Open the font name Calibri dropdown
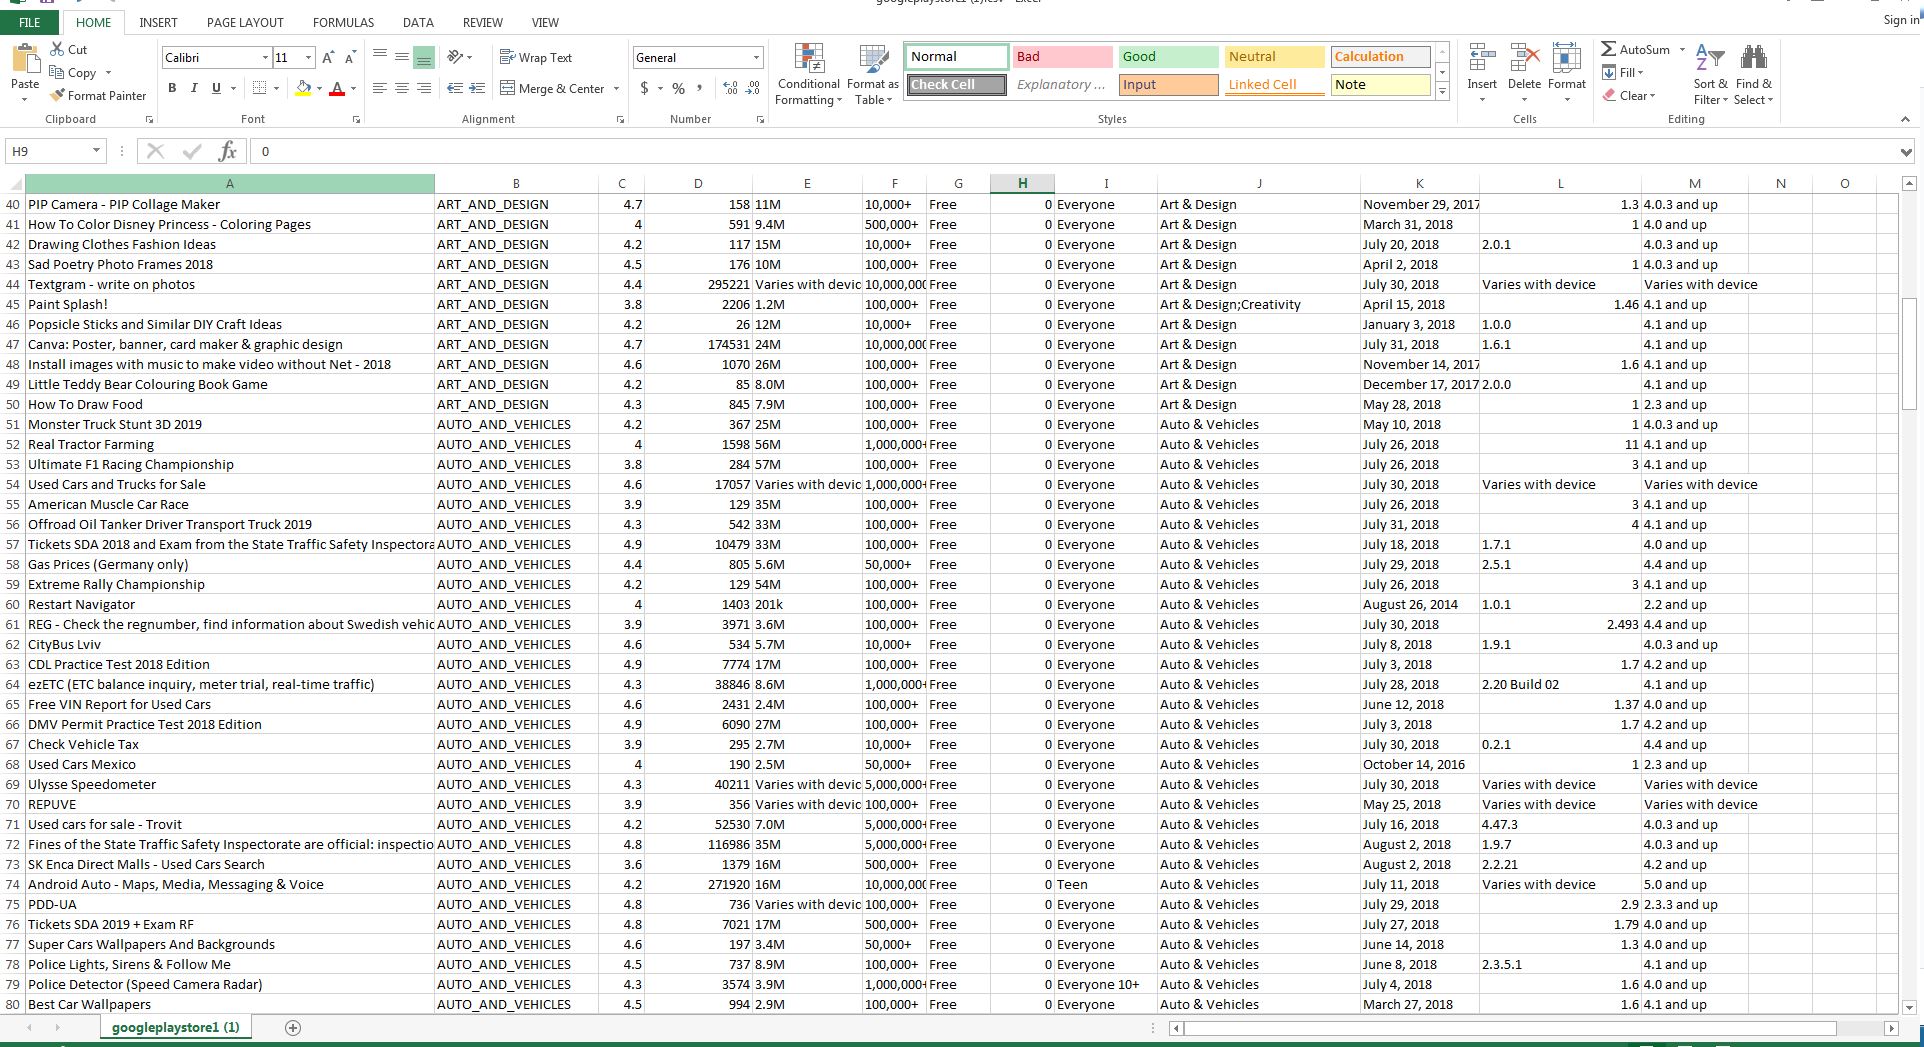 265,58
